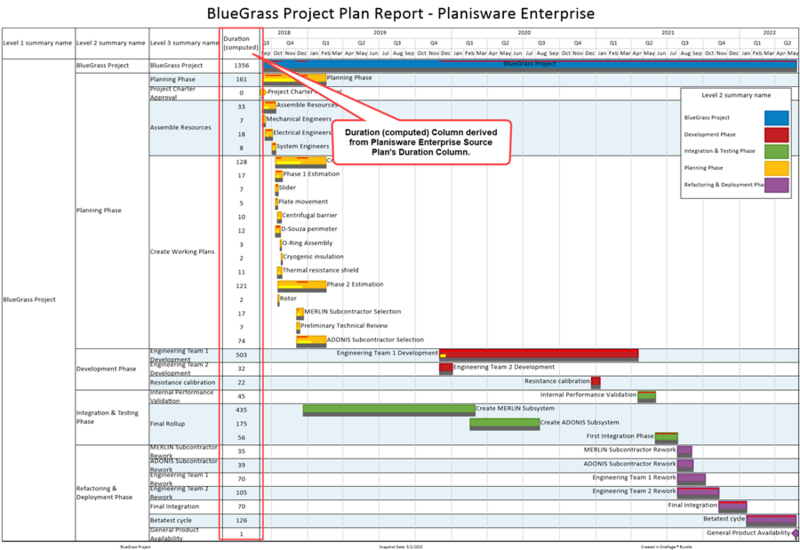Click the duration value 503
Viewport: 800px width, 550px height.
(241, 355)
